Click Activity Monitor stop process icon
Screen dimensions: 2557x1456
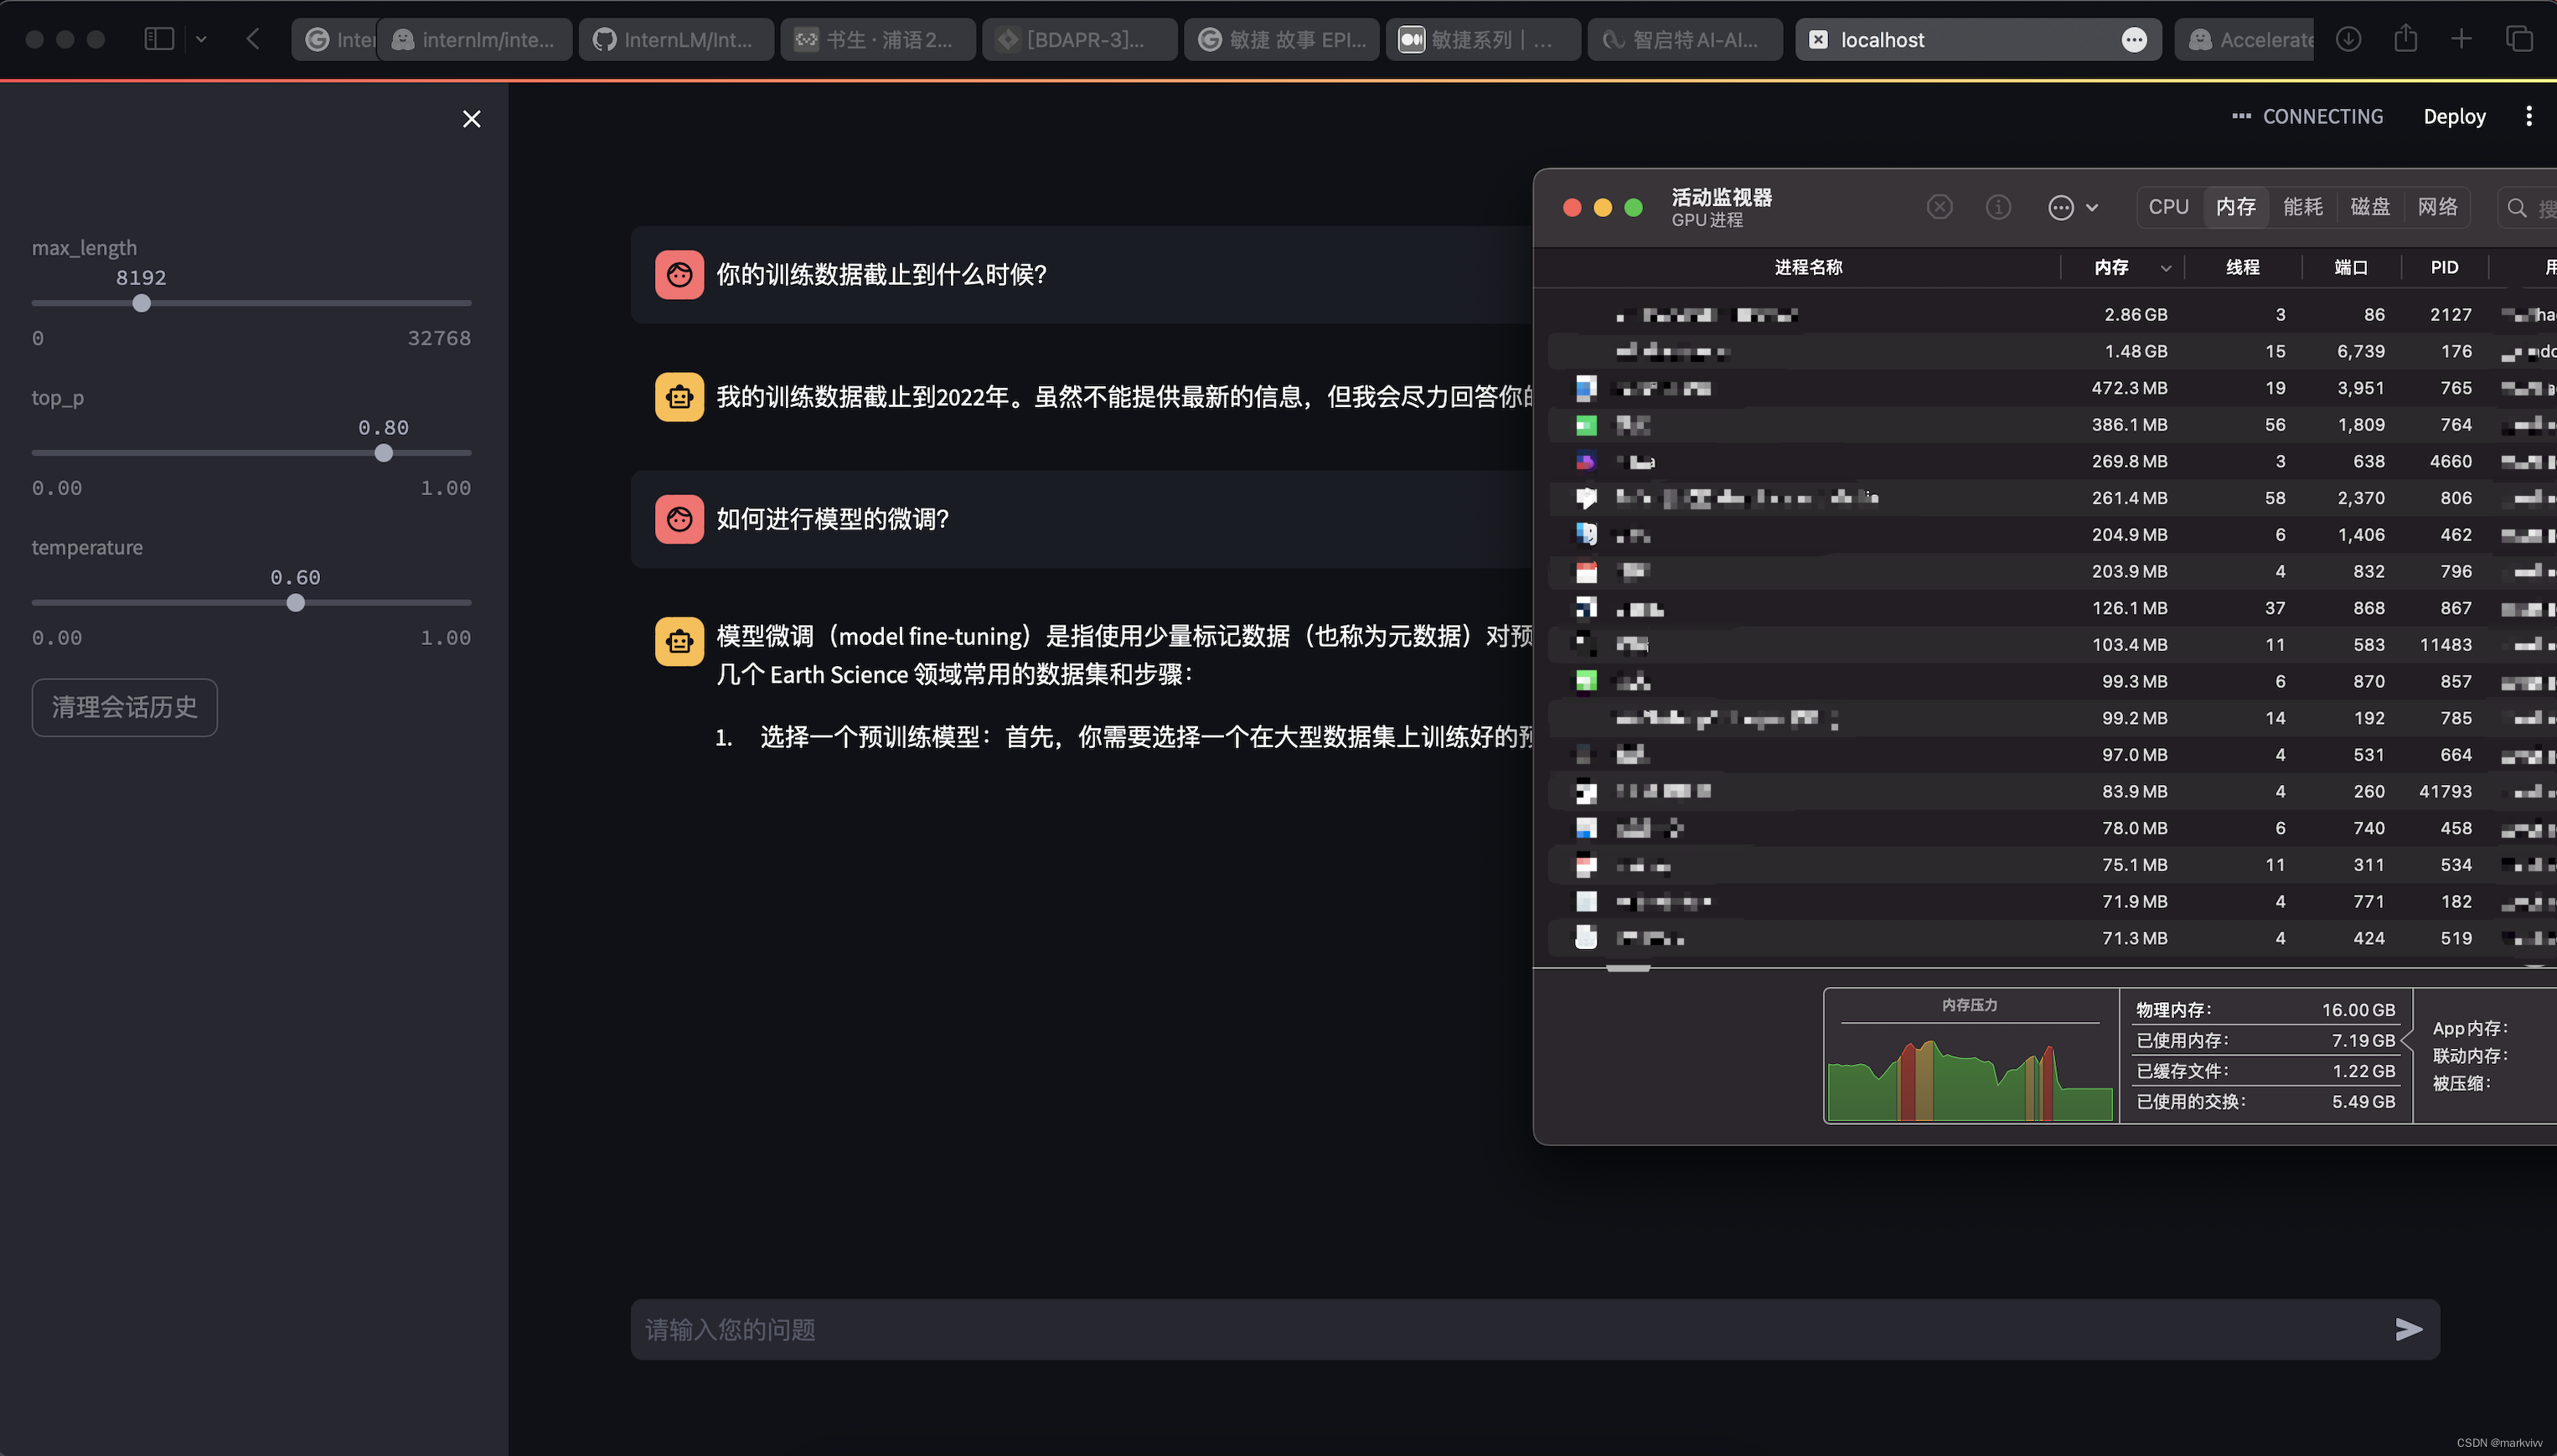point(1939,207)
